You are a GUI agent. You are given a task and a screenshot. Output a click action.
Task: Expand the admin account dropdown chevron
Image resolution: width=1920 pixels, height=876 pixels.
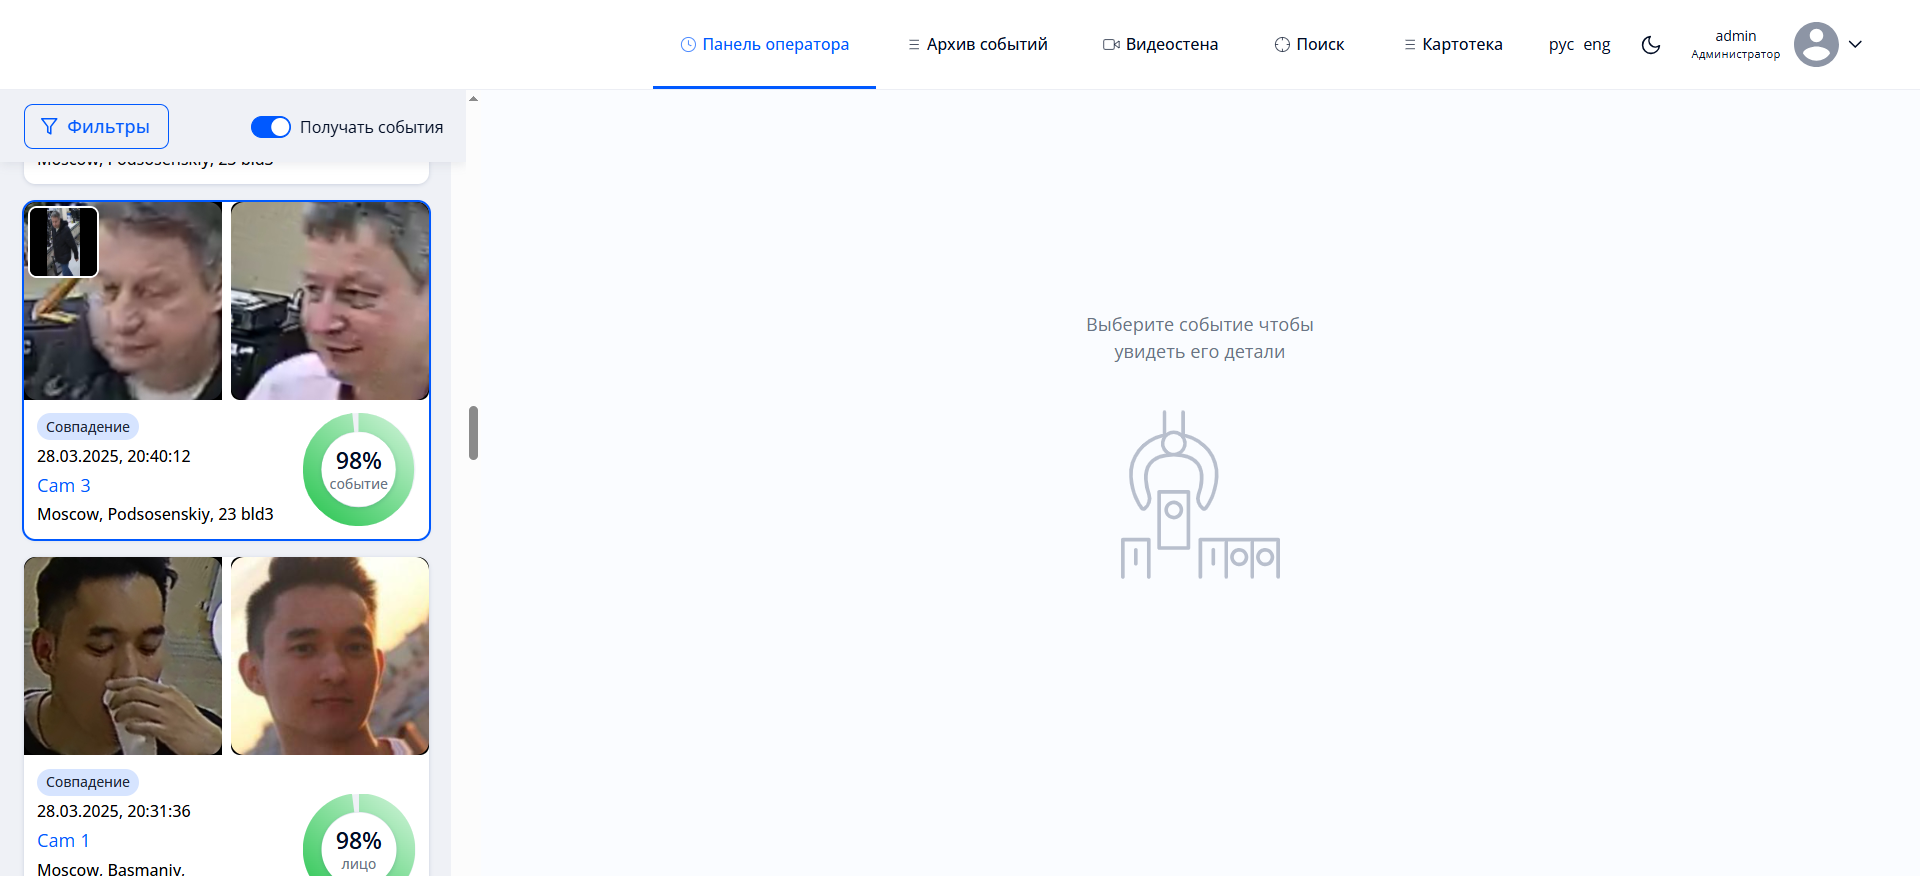[1855, 45]
